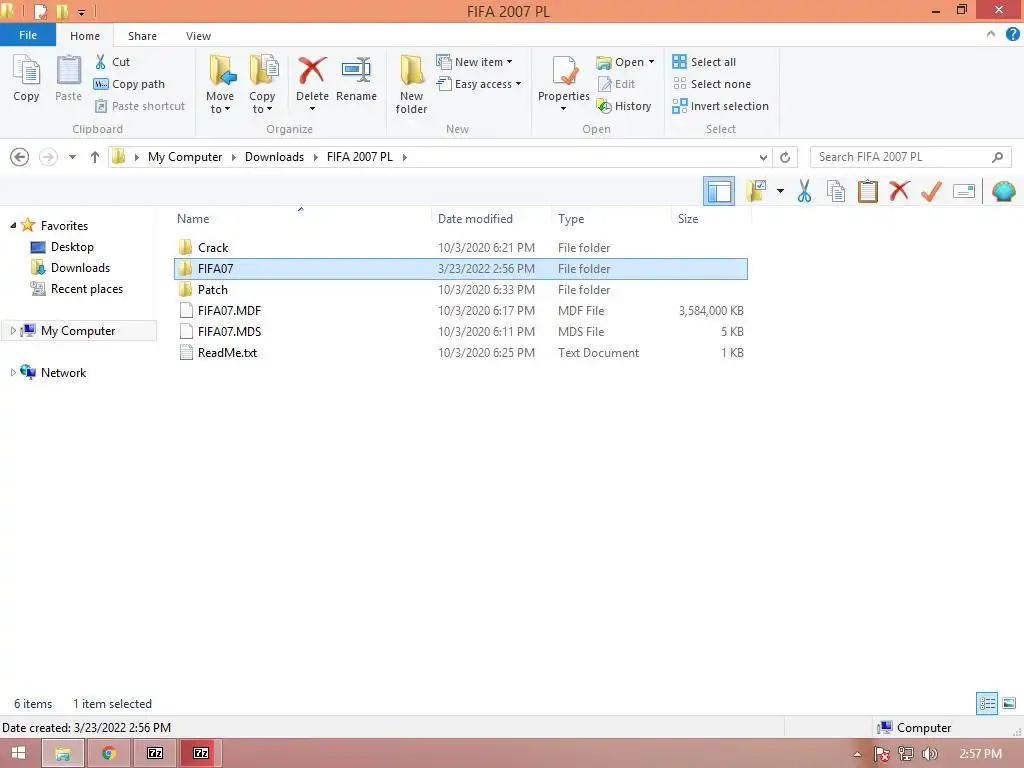Go back to previous folder
This screenshot has height=768, width=1024.
tap(20, 157)
